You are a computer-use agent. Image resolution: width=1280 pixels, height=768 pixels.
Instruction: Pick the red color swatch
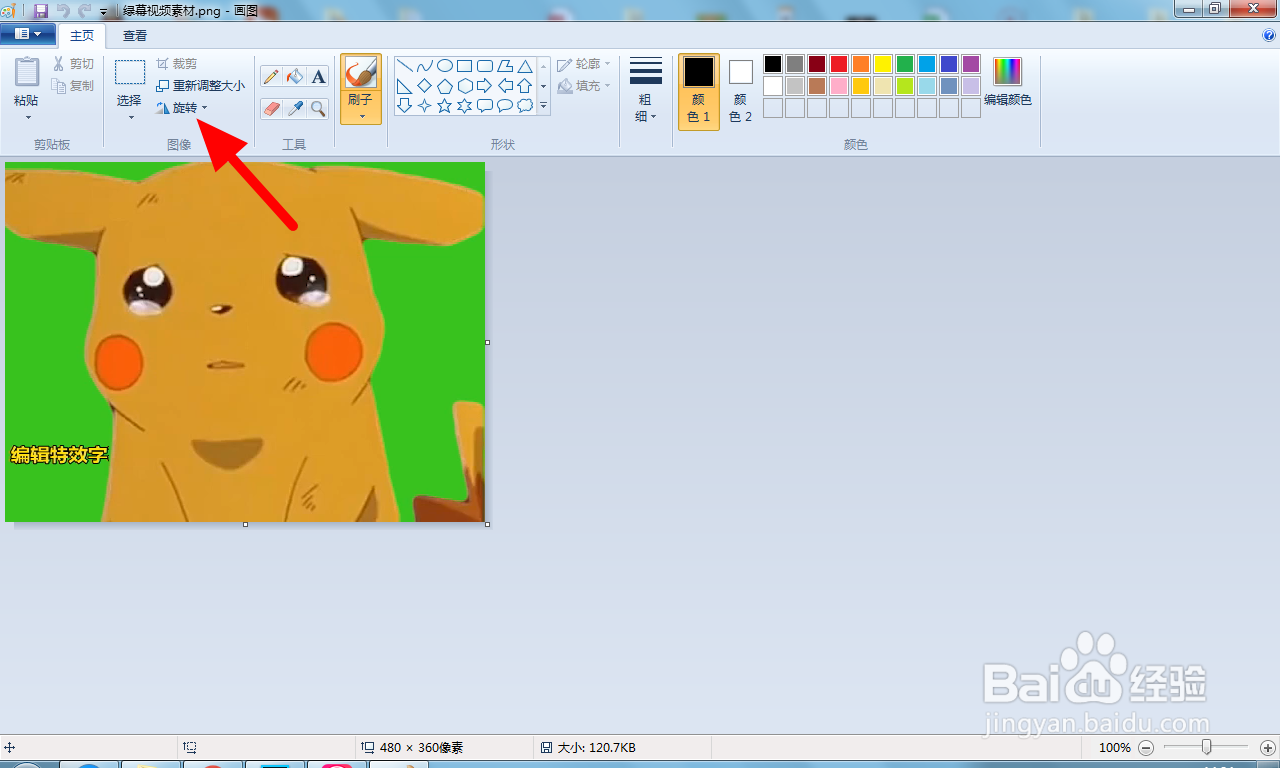click(x=839, y=64)
